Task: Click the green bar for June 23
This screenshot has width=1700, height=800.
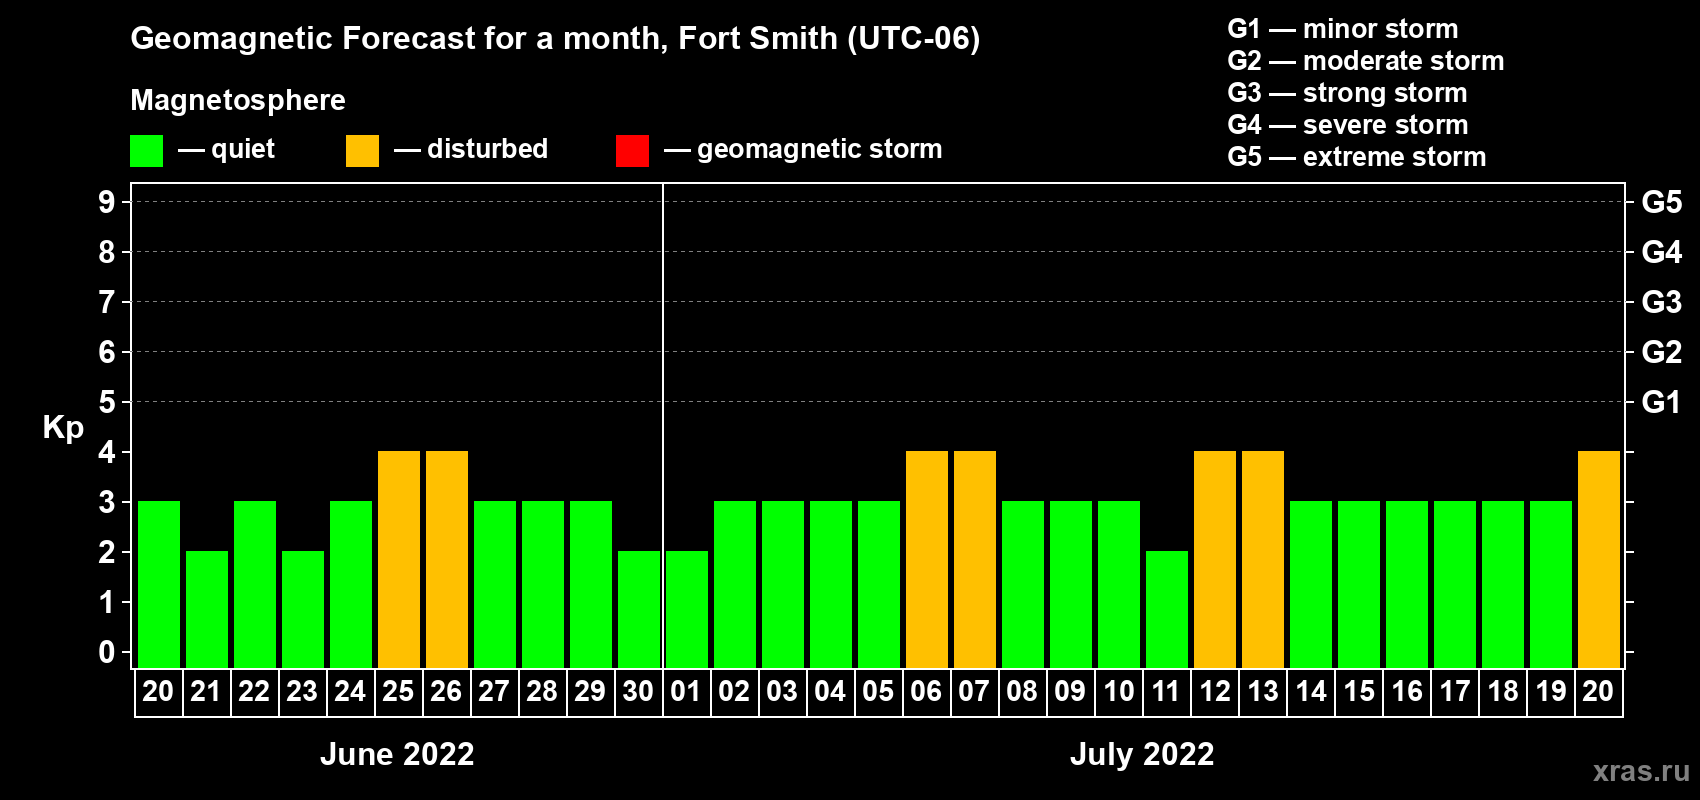Action: pos(303,610)
